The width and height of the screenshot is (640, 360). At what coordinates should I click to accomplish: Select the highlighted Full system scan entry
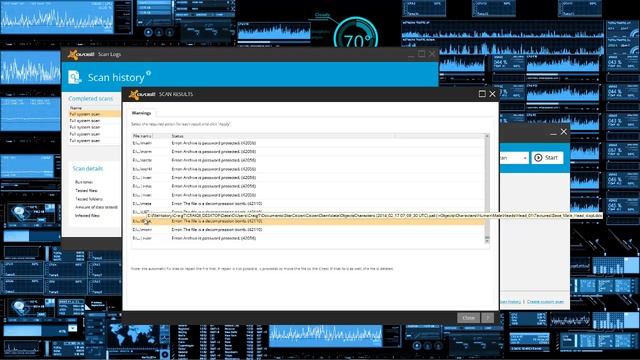tap(94, 114)
